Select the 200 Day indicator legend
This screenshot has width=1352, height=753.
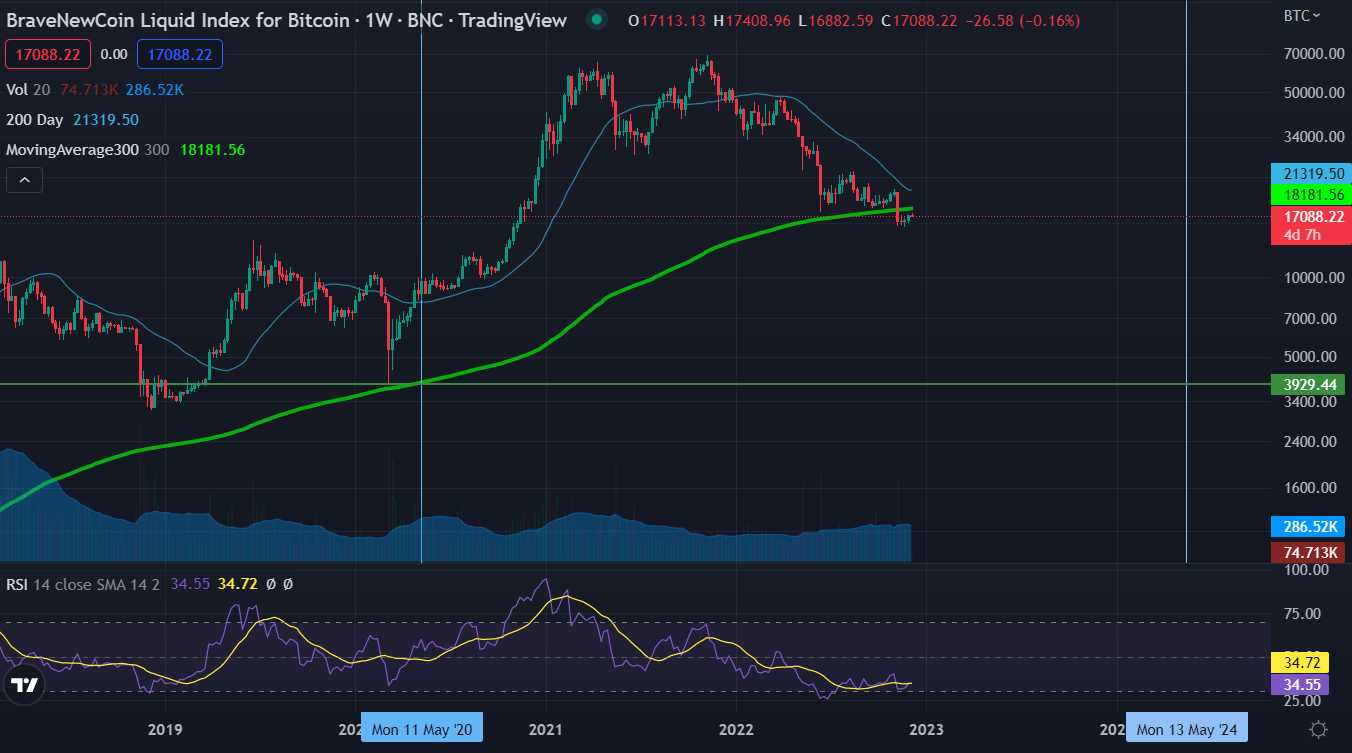point(34,119)
